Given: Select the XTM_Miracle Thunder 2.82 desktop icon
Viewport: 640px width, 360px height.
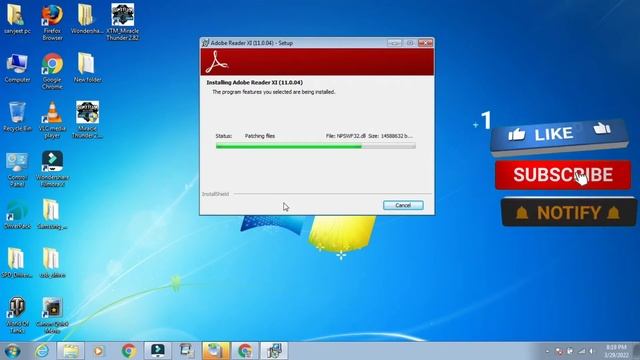Looking at the screenshot, I should (122, 22).
